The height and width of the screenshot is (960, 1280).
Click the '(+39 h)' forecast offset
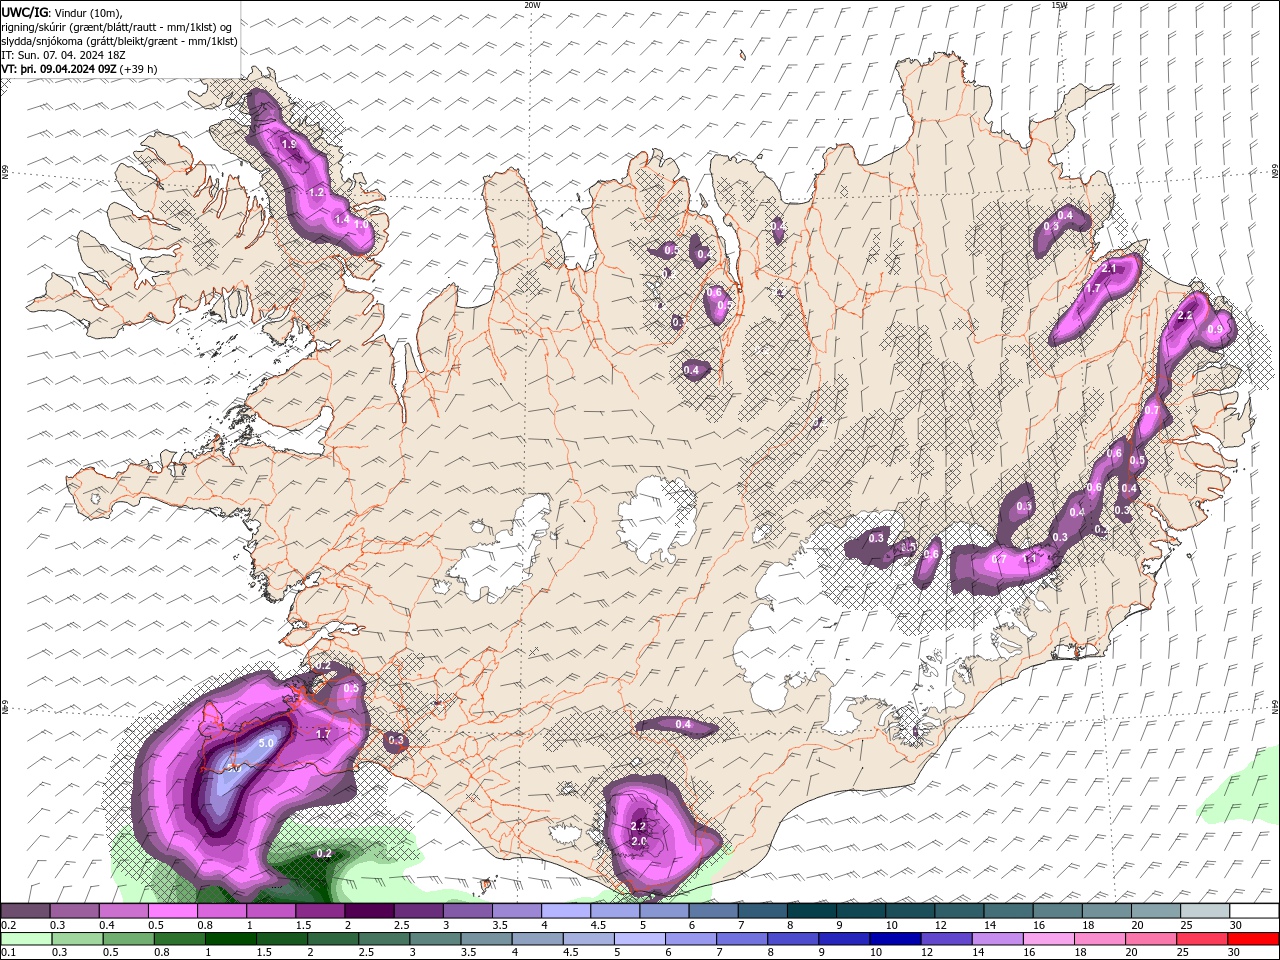click(138, 69)
